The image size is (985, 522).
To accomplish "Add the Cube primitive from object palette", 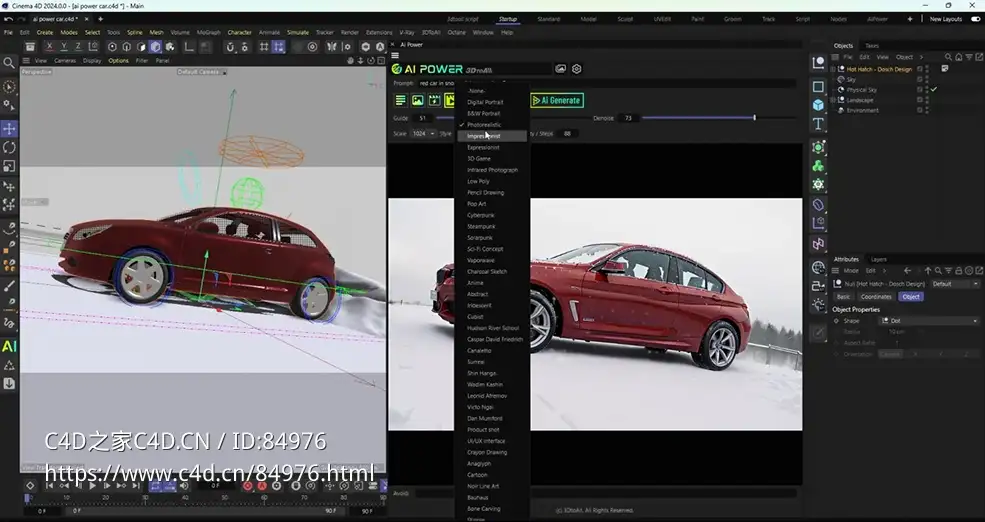I will (x=818, y=105).
